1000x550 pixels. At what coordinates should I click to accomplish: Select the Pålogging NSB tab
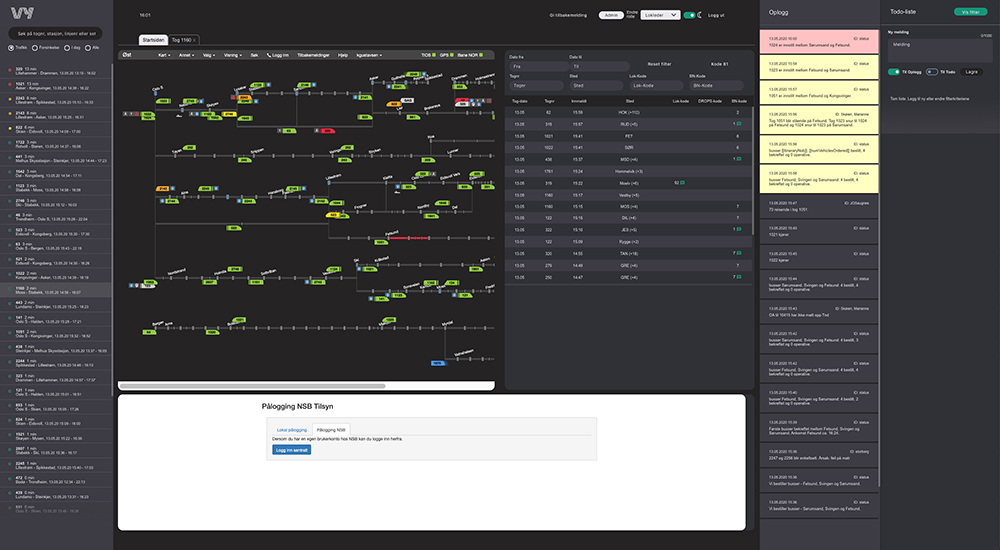pos(331,430)
